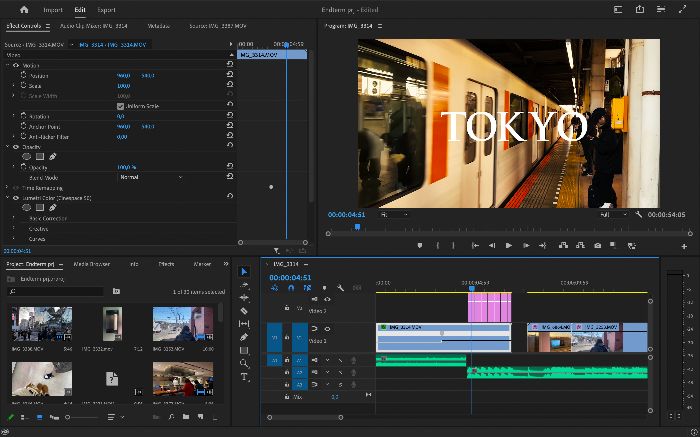The image size is (700, 437).
Task: Toggle track lock for Video 2
Action: click(287, 308)
